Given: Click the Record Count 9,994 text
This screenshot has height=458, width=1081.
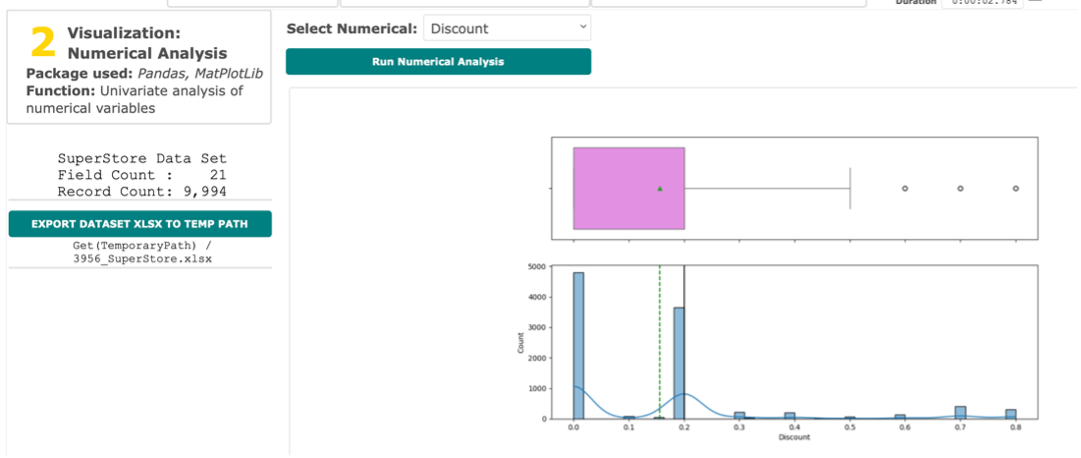Looking at the screenshot, I should [141, 191].
